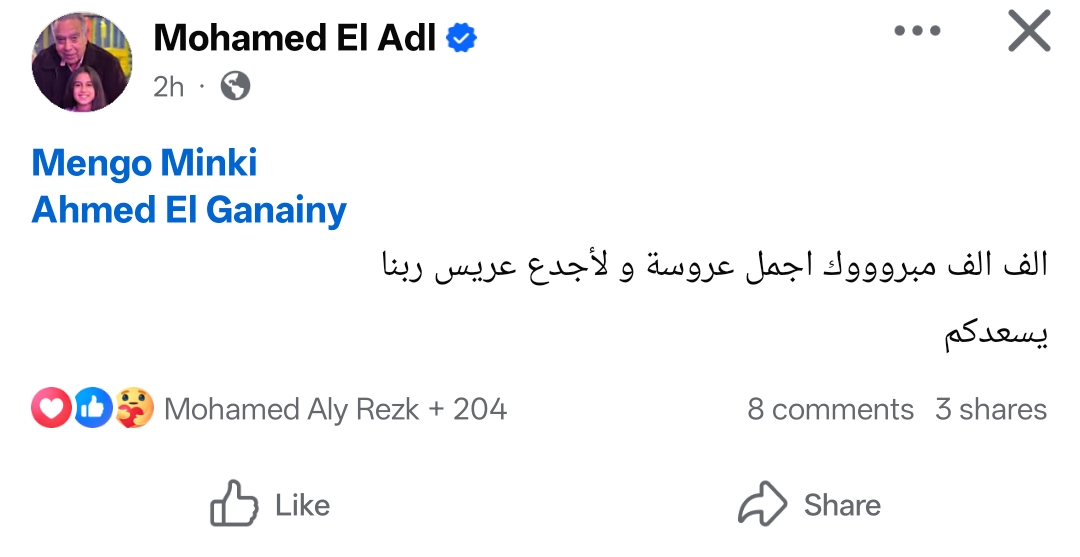The image size is (1080, 557).
Task: View reactions list Mohamed Aly Rezk + 204
Action: pos(335,409)
